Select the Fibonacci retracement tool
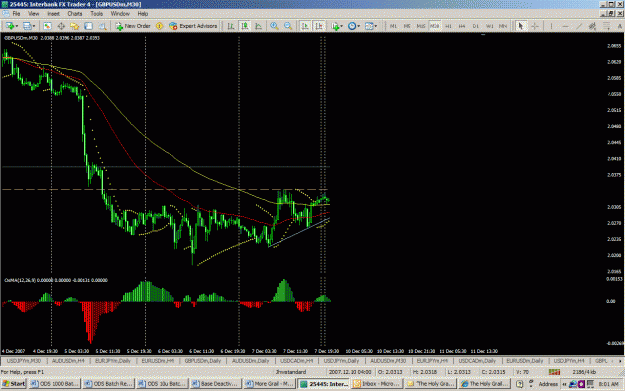 point(606,26)
